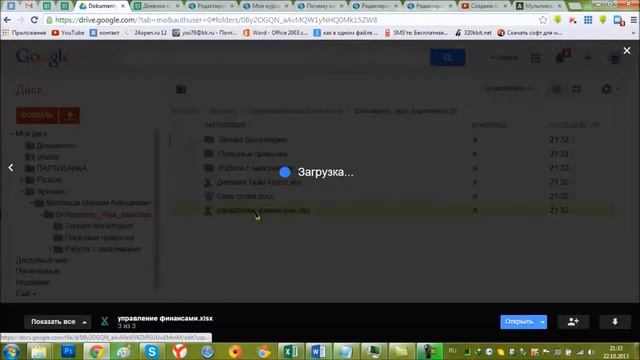Click the monitor extension icon with red badge
Screen dimensions: 640x360
618,20
